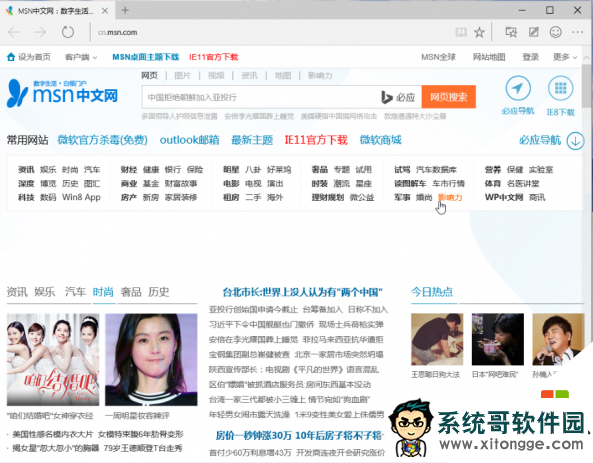Close the MSN中文网 tab
Image resolution: width=593 pixels, height=463 pixels.
[105, 11]
